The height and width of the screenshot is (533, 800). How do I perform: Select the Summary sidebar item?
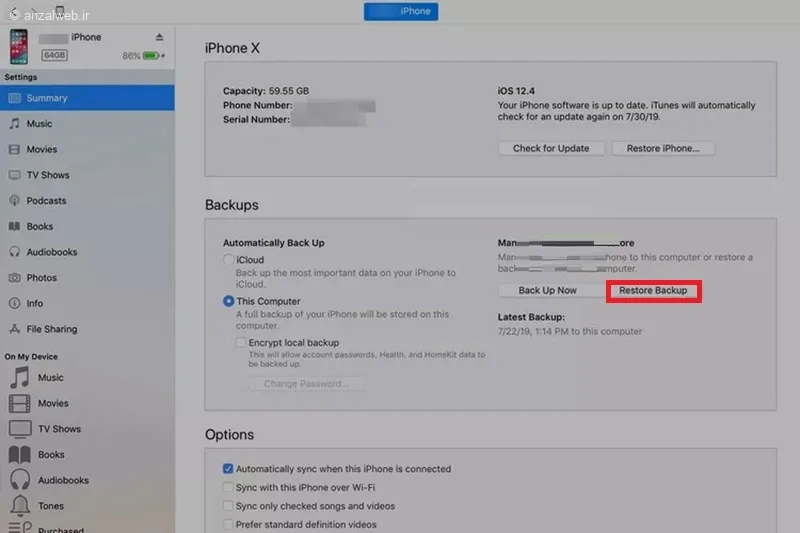click(87, 98)
